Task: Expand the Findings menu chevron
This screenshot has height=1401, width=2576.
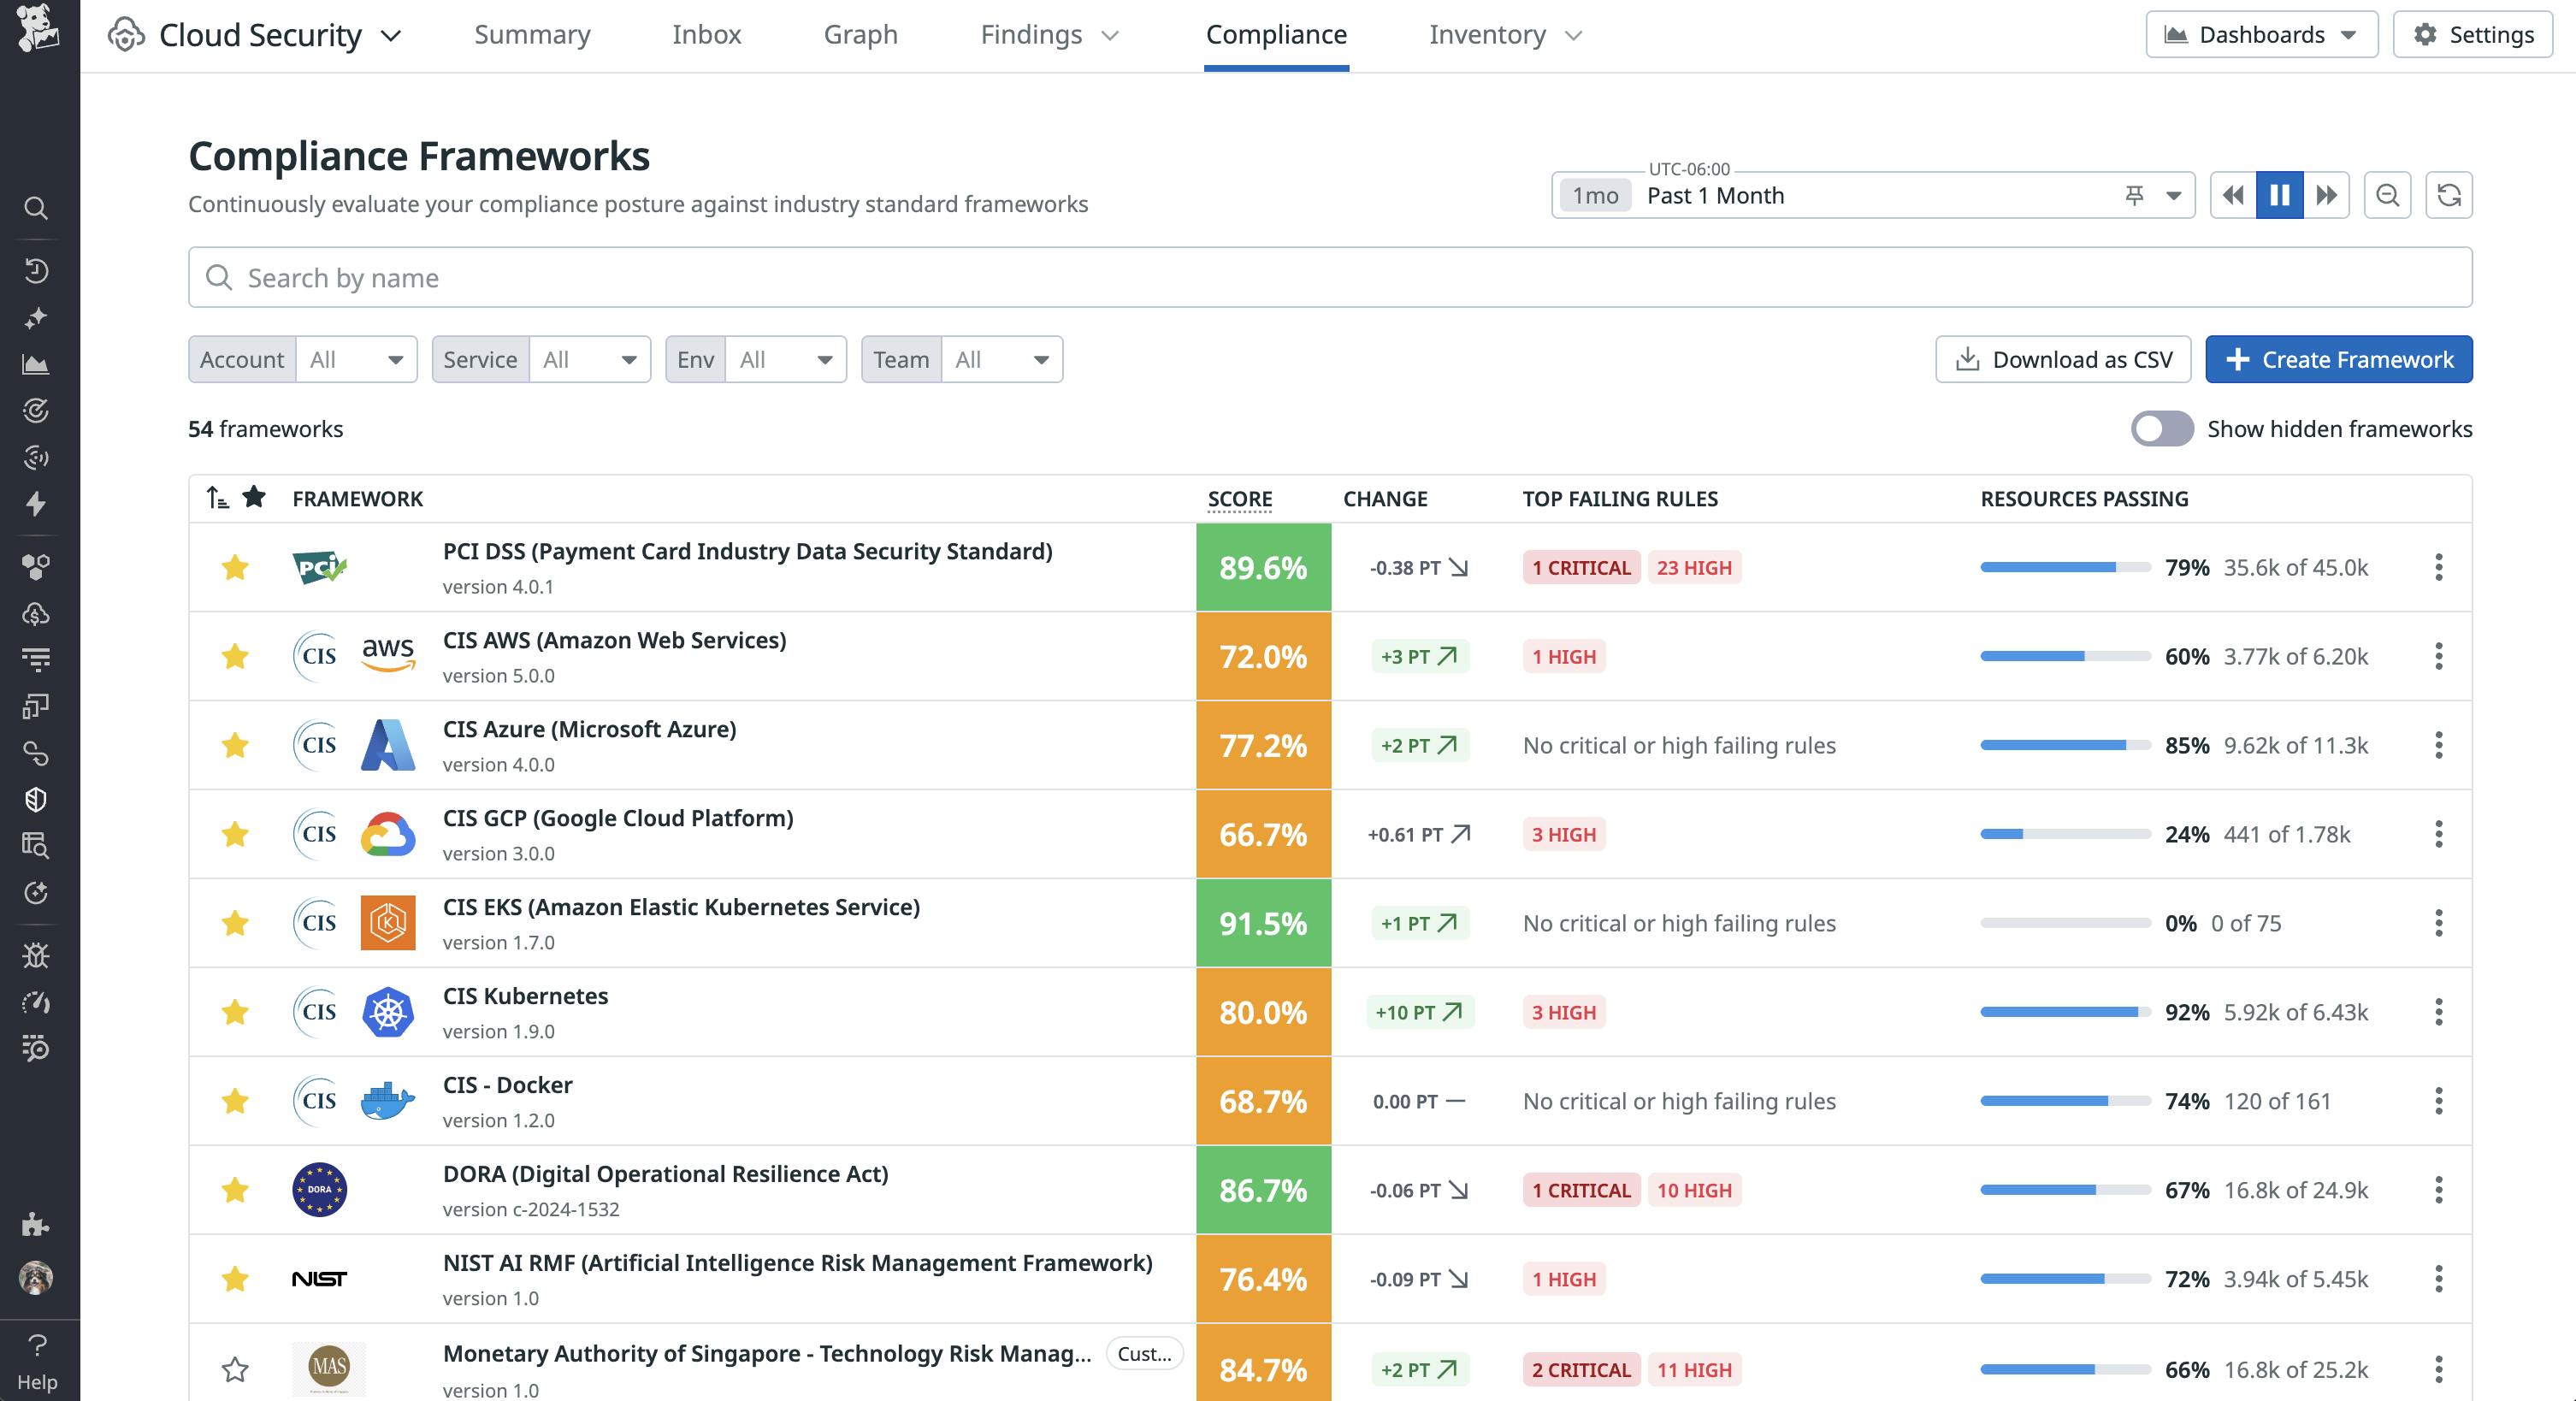Action: (x=1110, y=35)
